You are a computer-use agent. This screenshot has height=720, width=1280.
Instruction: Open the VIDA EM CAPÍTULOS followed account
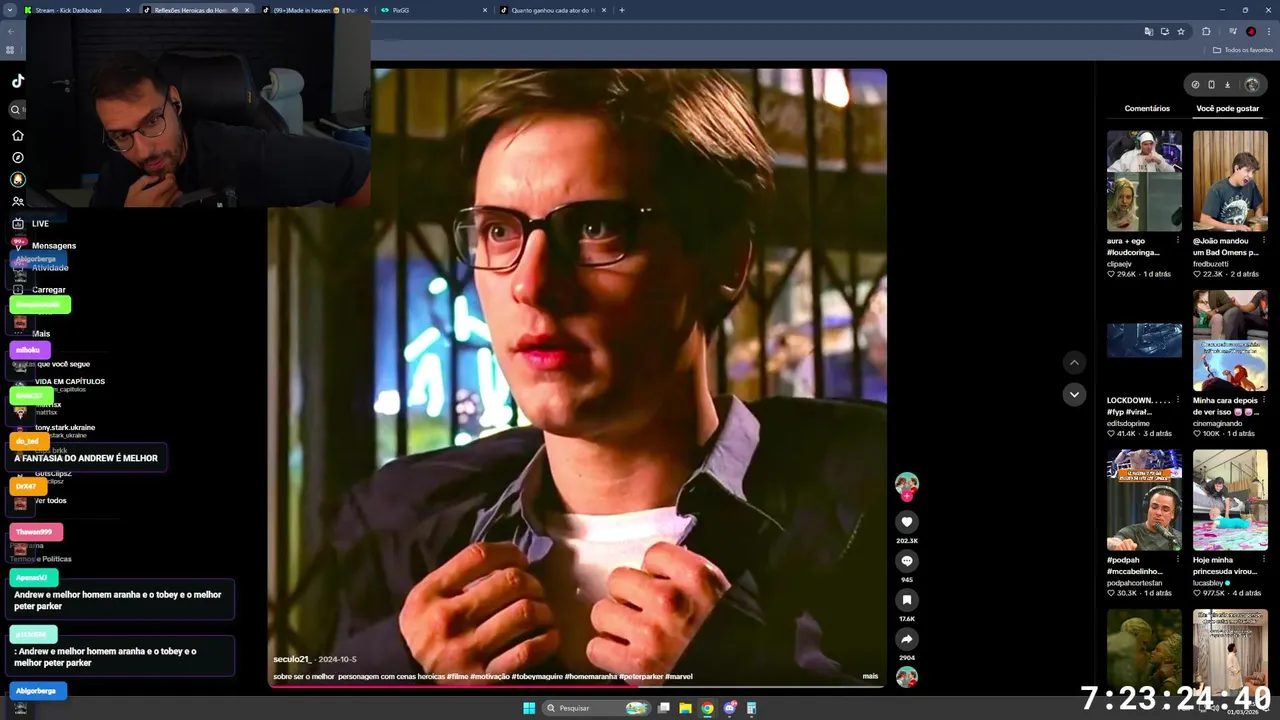click(70, 384)
